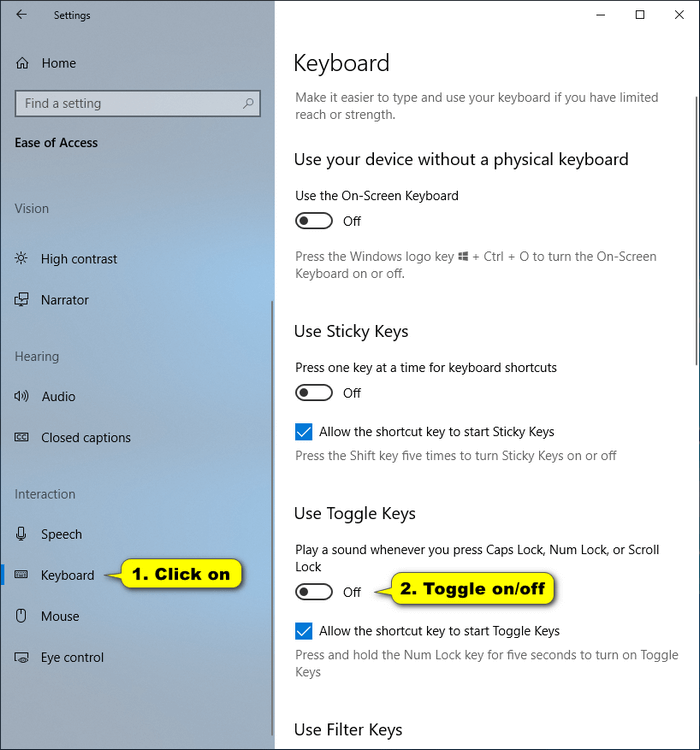700x750 pixels.
Task: Click the right pane vertical scrollbar
Action: (x=697, y=232)
